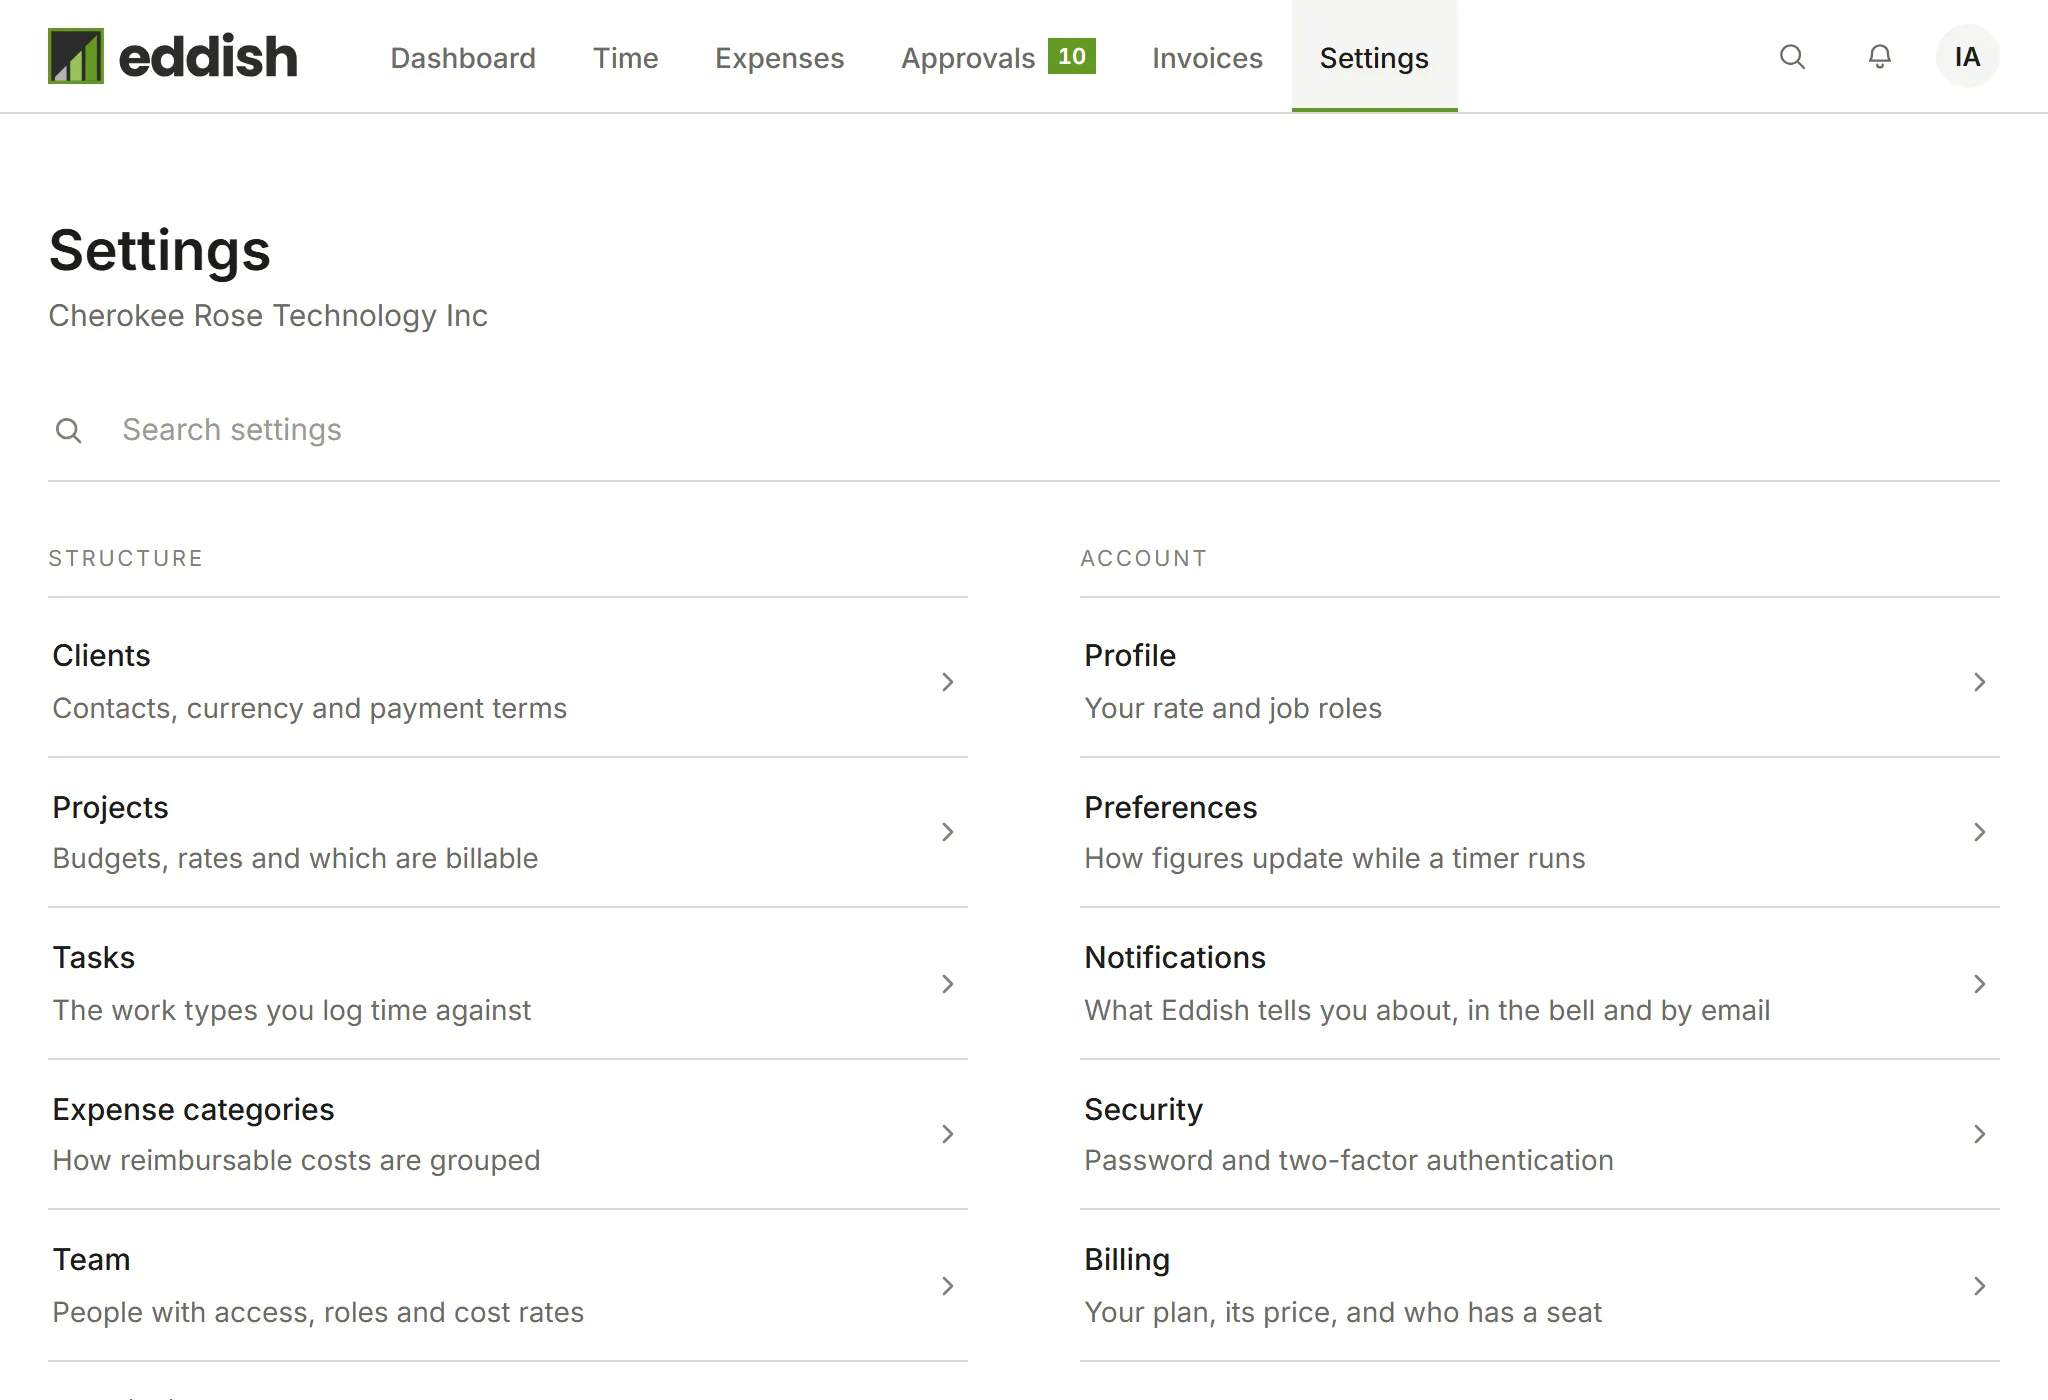Click 'How figures update while a timer runs'
The image size is (2048, 1400).
click(1335, 858)
